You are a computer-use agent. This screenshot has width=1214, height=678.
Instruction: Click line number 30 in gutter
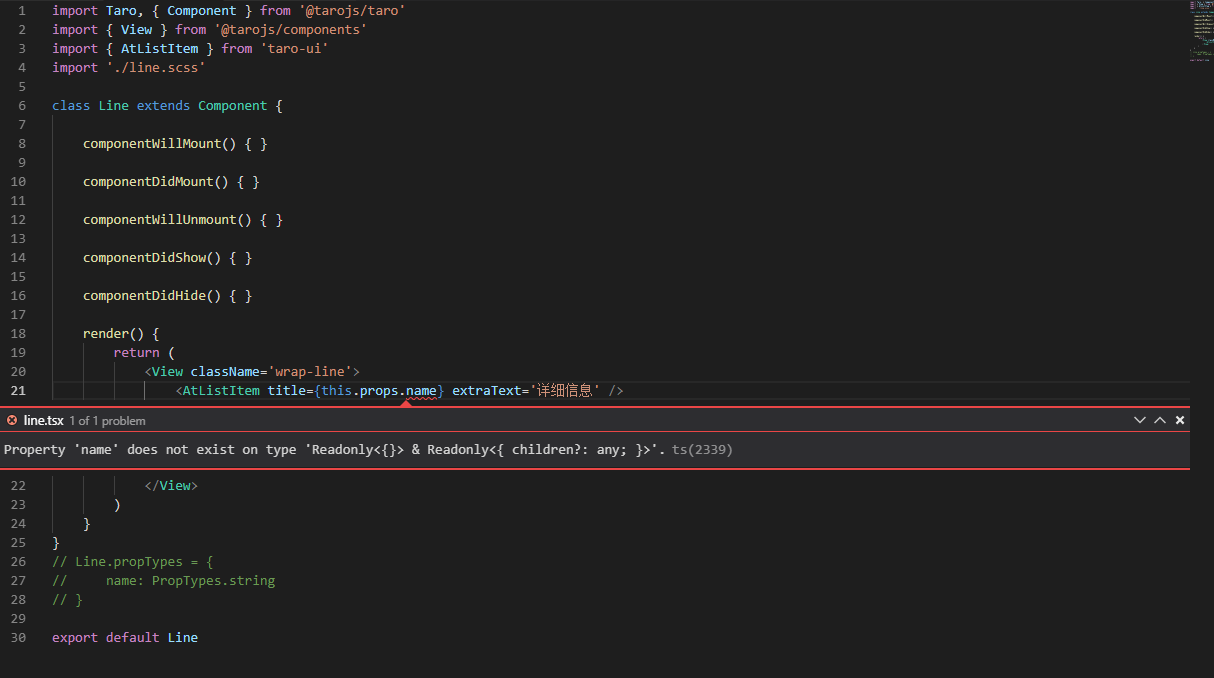tap(18, 637)
